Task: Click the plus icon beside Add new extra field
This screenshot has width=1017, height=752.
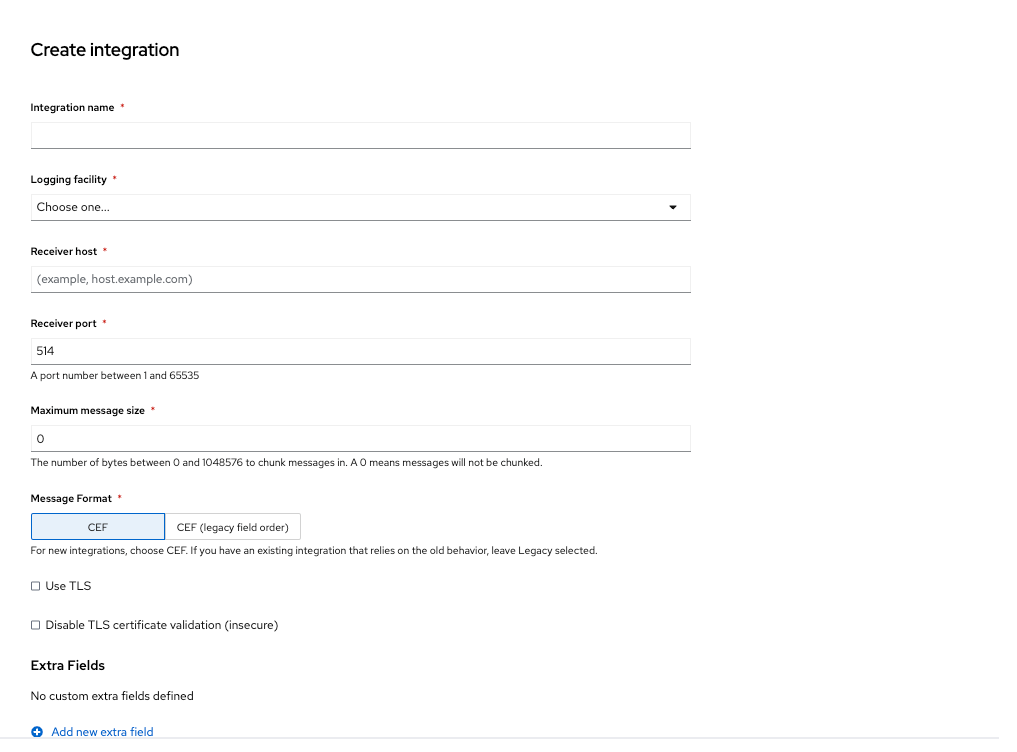Action: tap(37, 732)
